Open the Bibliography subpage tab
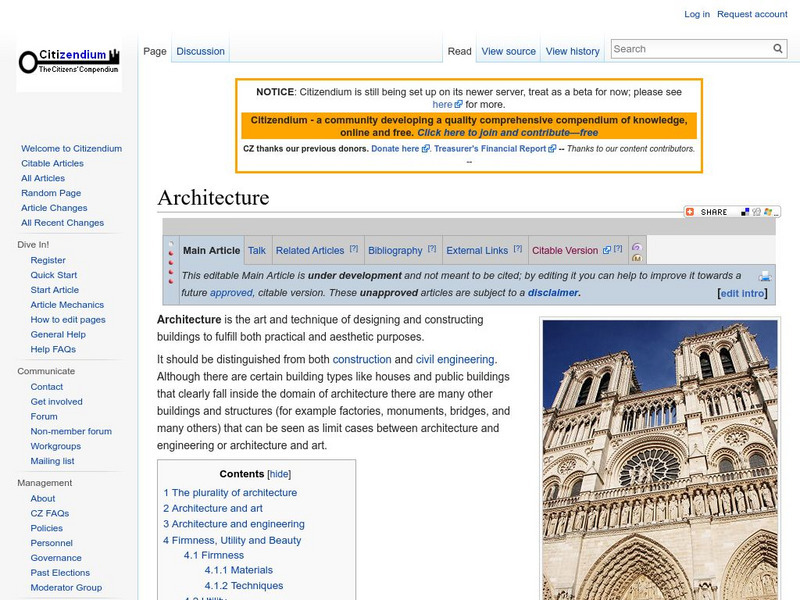Image resolution: width=800 pixels, height=600 pixels. coord(395,251)
